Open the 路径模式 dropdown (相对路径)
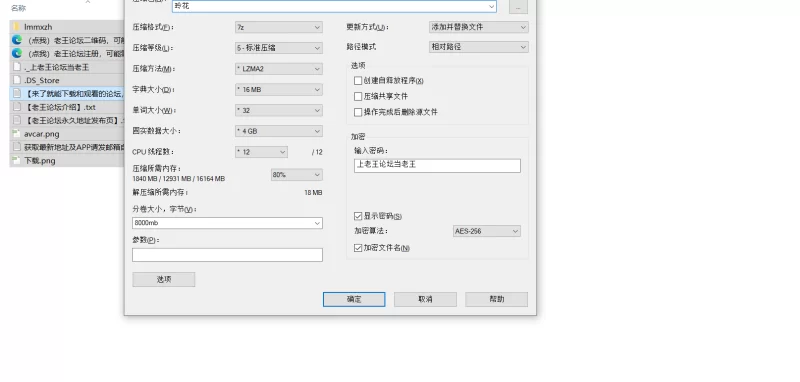The width and height of the screenshot is (800, 382). [x=479, y=47]
